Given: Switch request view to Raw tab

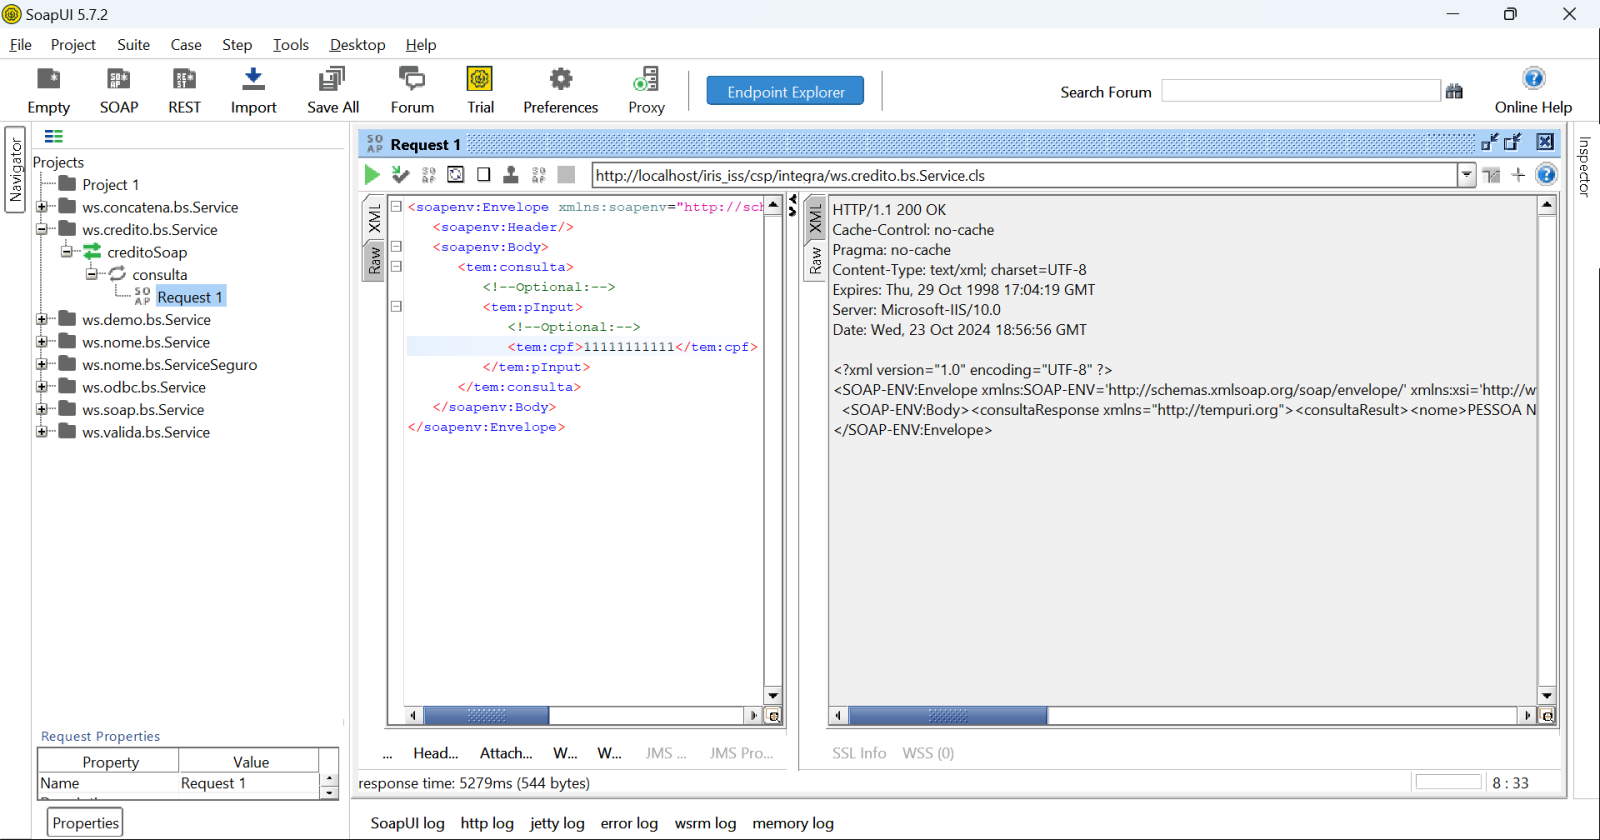Looking at the screenshot, I should tap(374, 261).
